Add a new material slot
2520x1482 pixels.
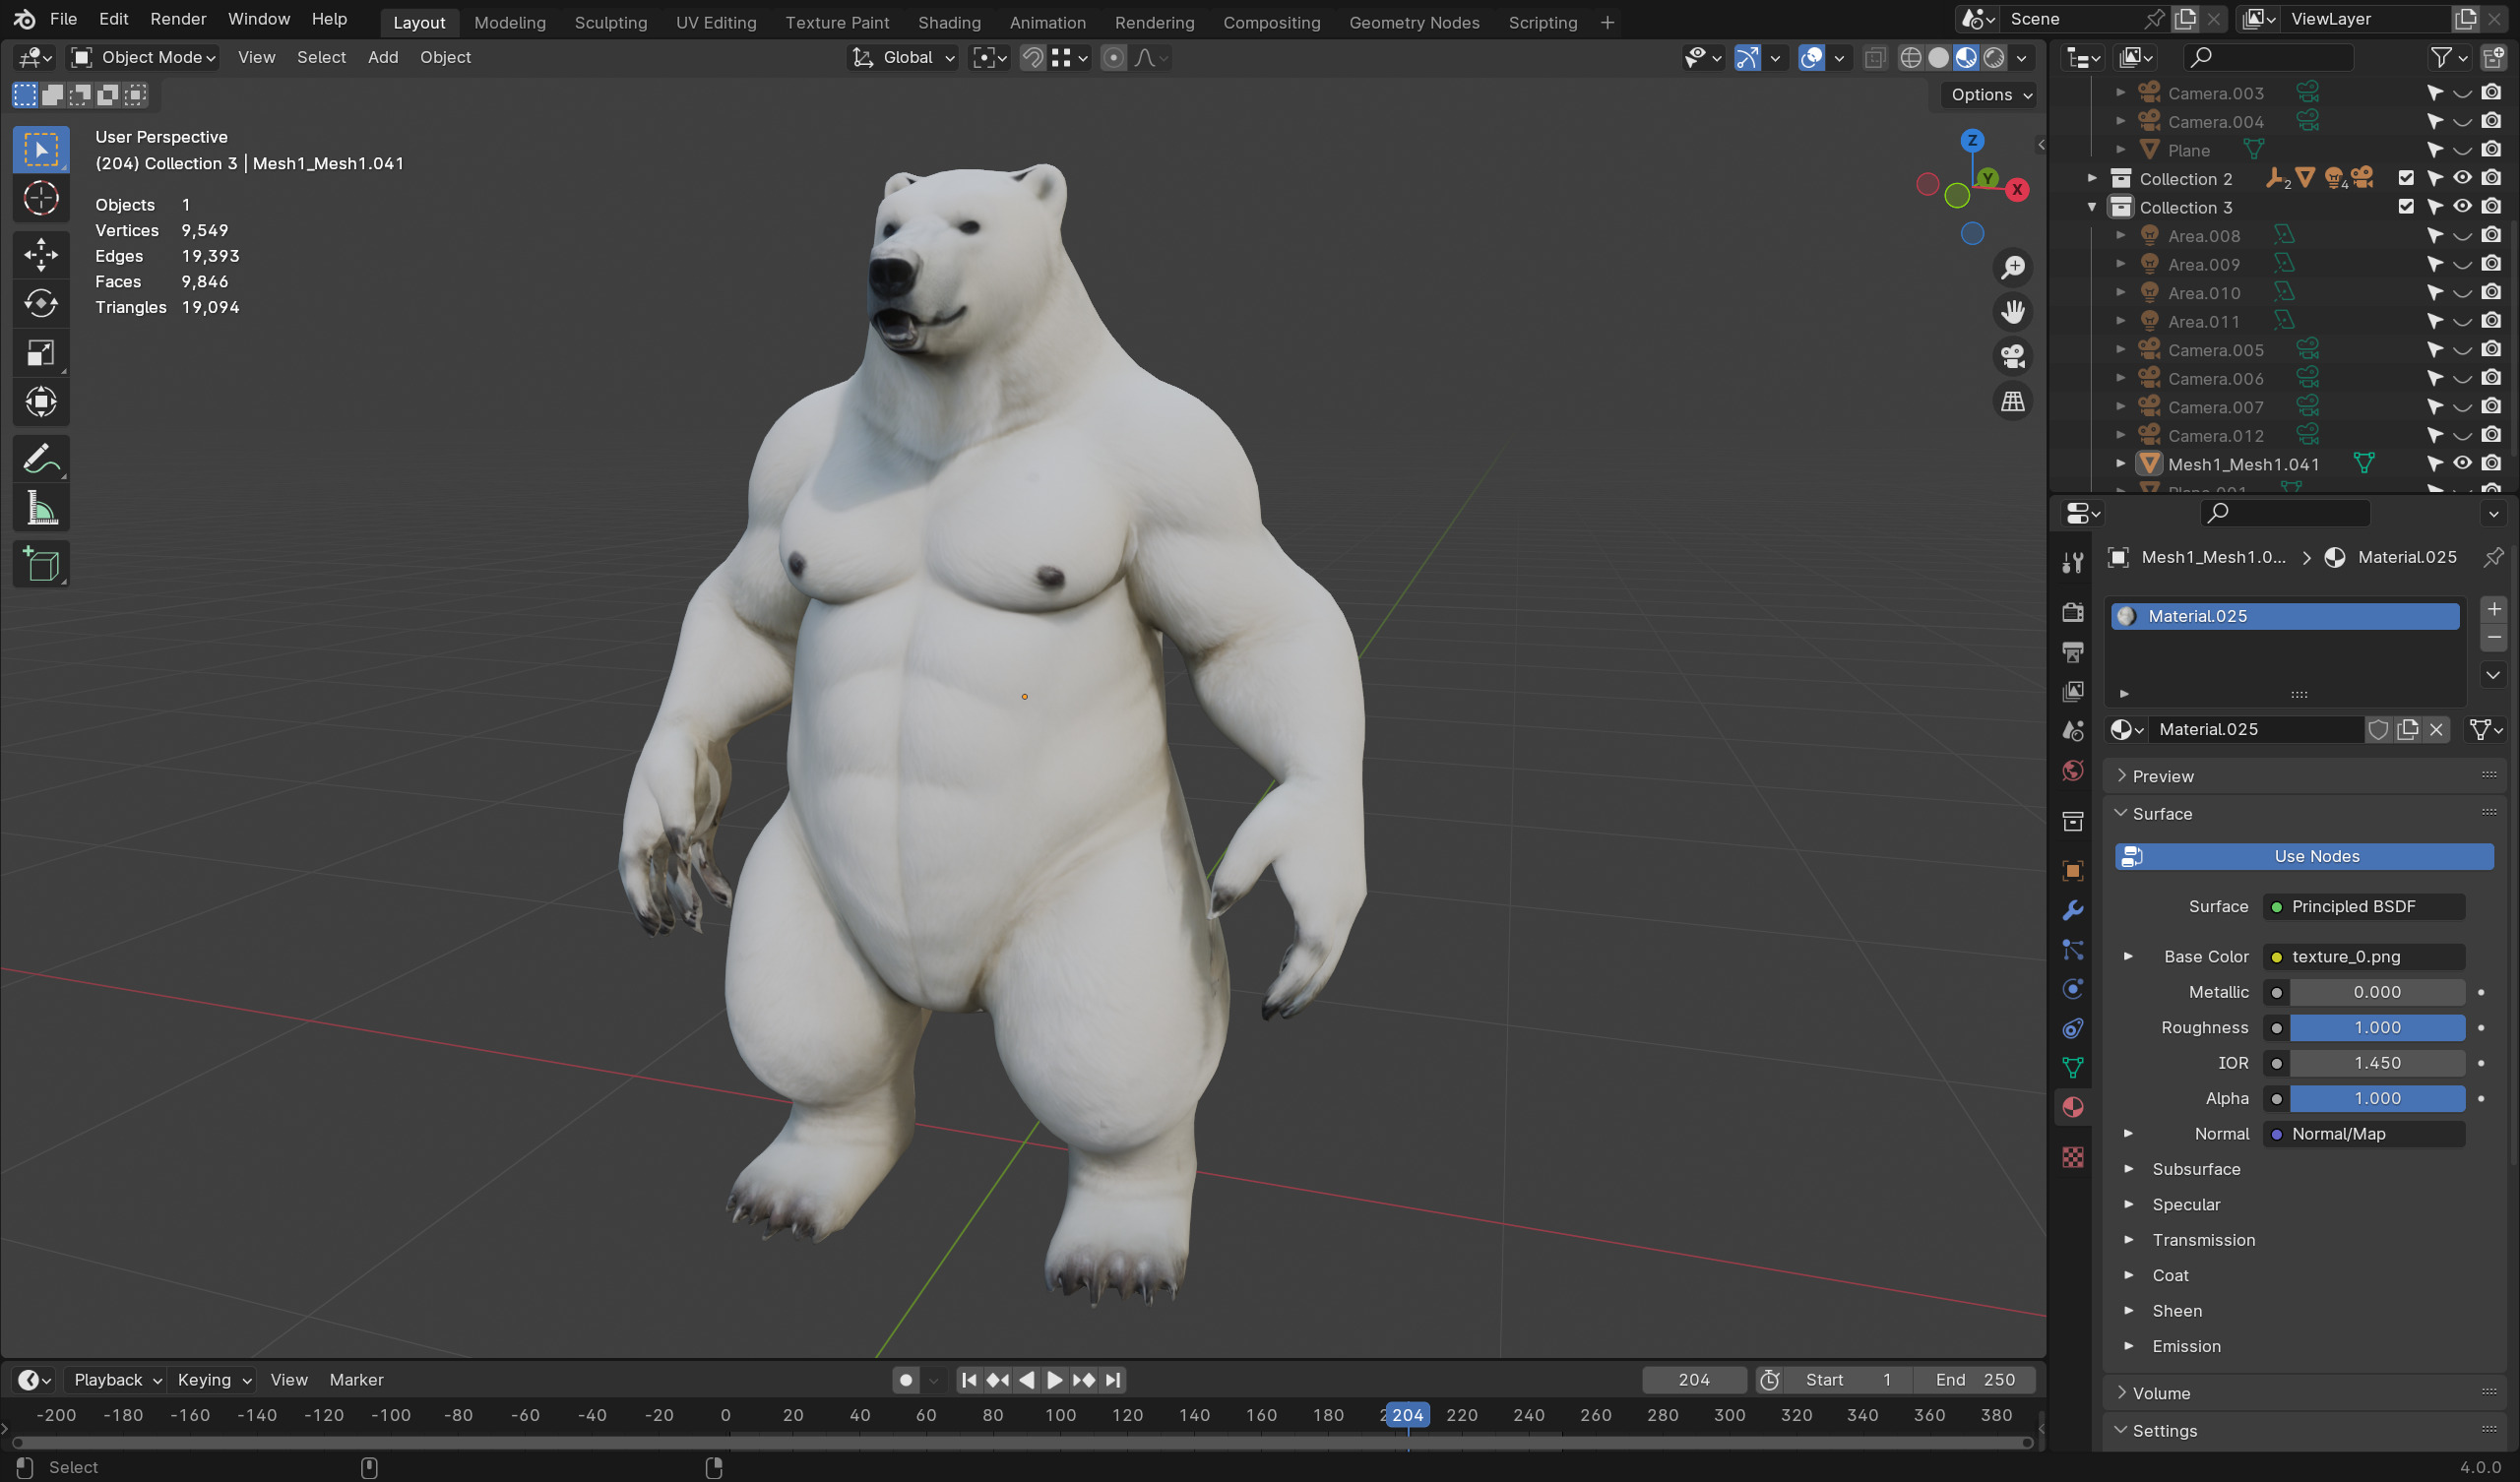[x=2494, y=609]
